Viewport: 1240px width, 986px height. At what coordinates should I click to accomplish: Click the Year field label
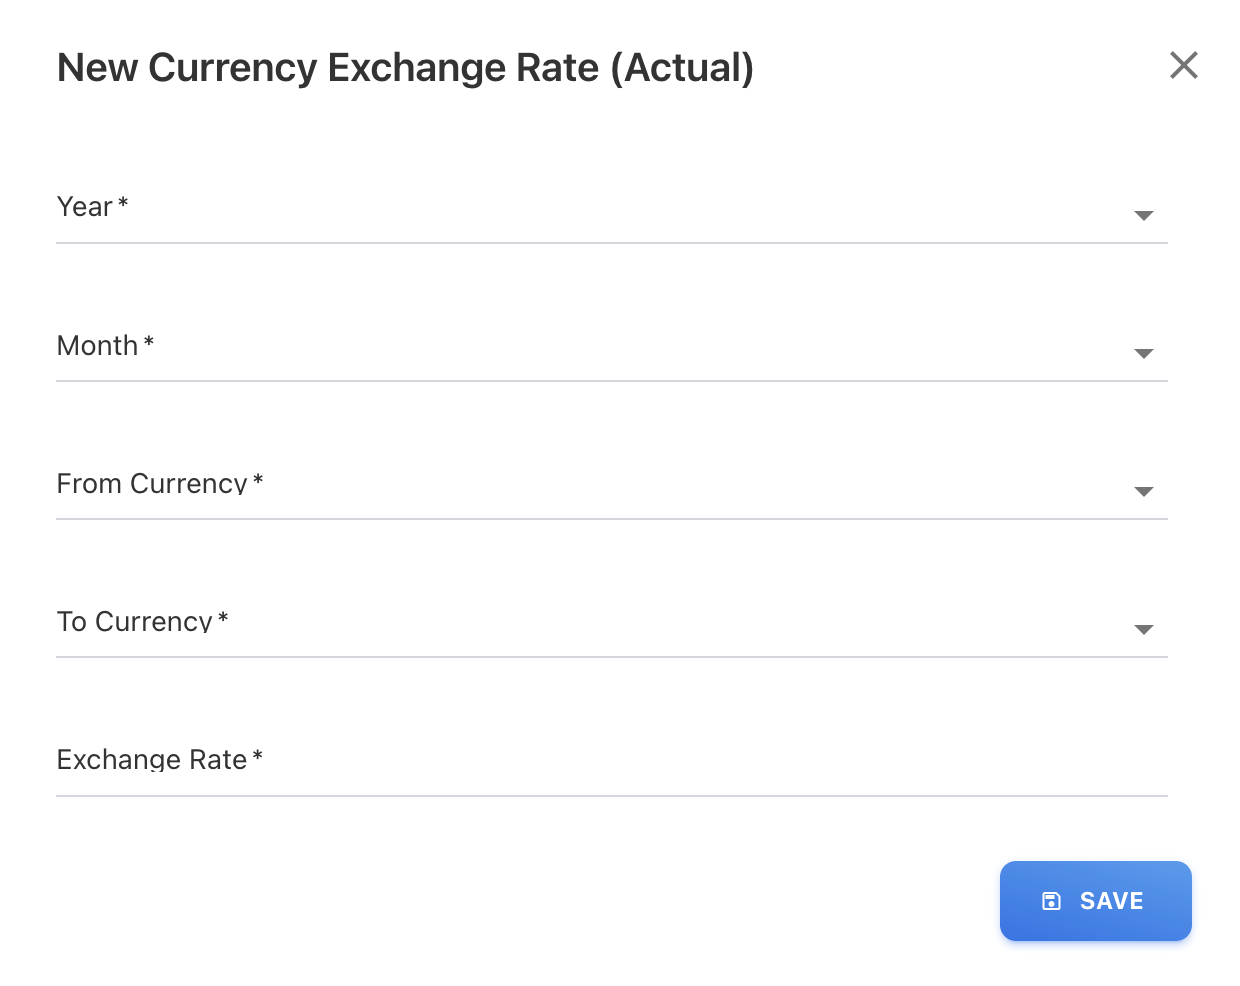tap(85, 207)
